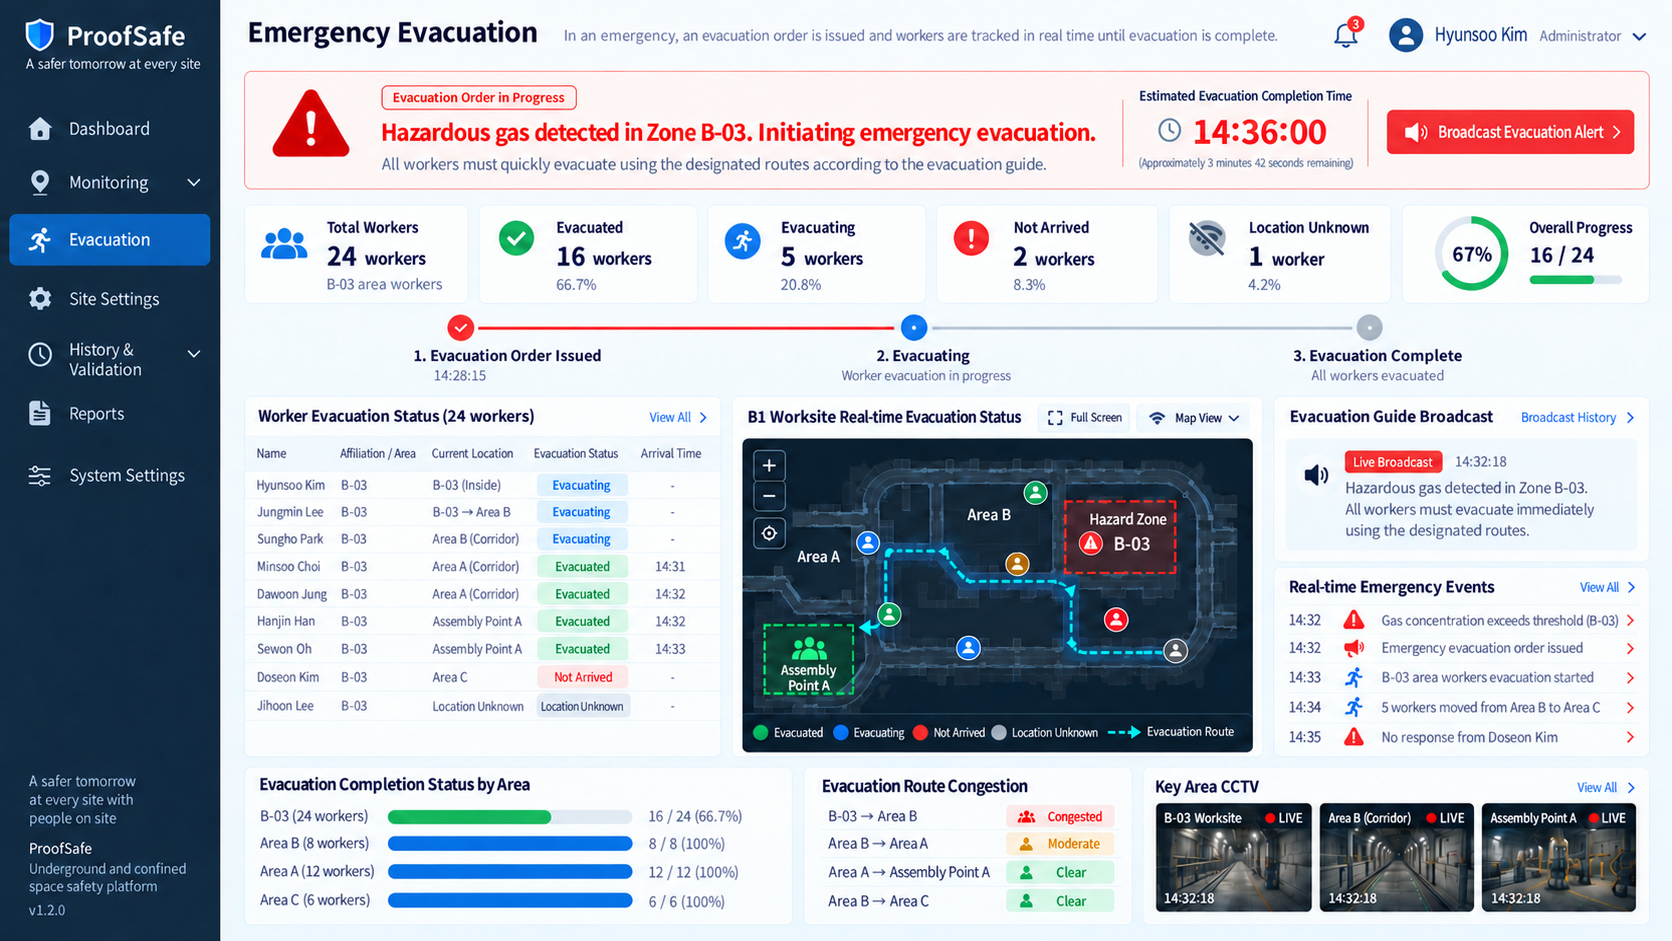Screen dimensions: 1672x941
Task: Click the Evacuating step marker
Action: click(x=913, y=327)
